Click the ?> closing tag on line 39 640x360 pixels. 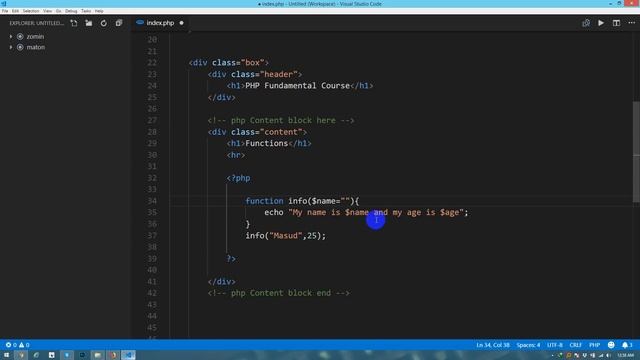click(x=231, y=258)
